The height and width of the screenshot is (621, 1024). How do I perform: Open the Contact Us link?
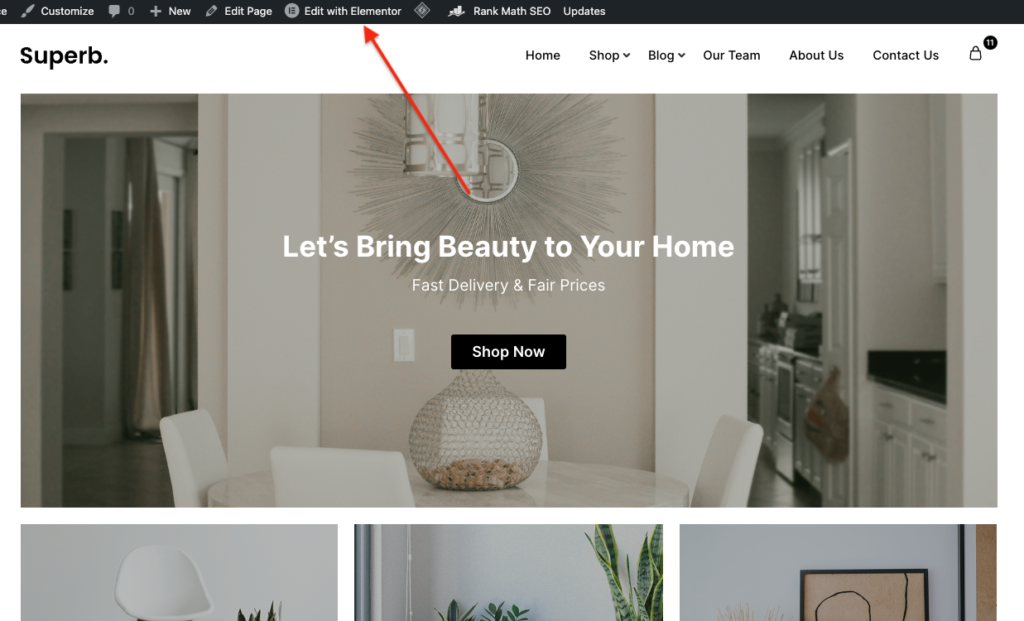pyautogui.click(x=906, y=56)
